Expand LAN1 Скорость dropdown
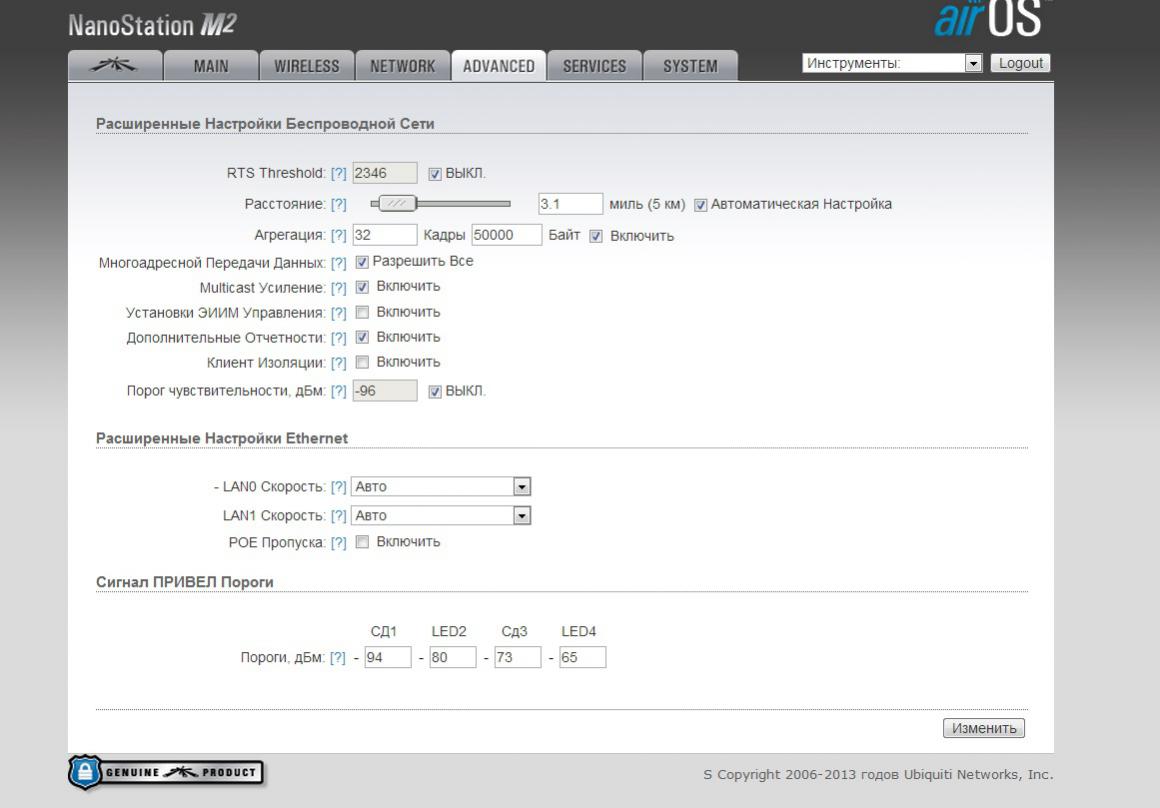Image resolution: width=1160 pixels, height=808 pixels. [x=441, y=516]
